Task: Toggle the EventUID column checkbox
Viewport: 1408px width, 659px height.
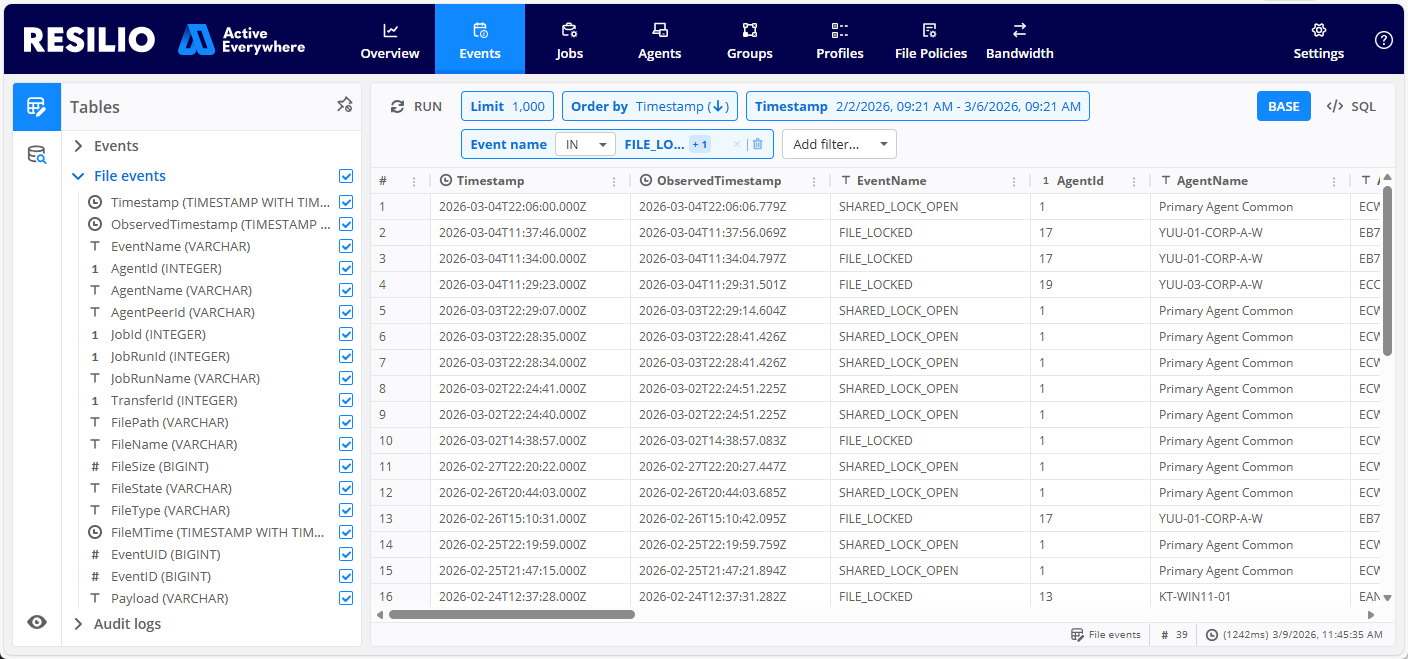Action: pos(346,554)
